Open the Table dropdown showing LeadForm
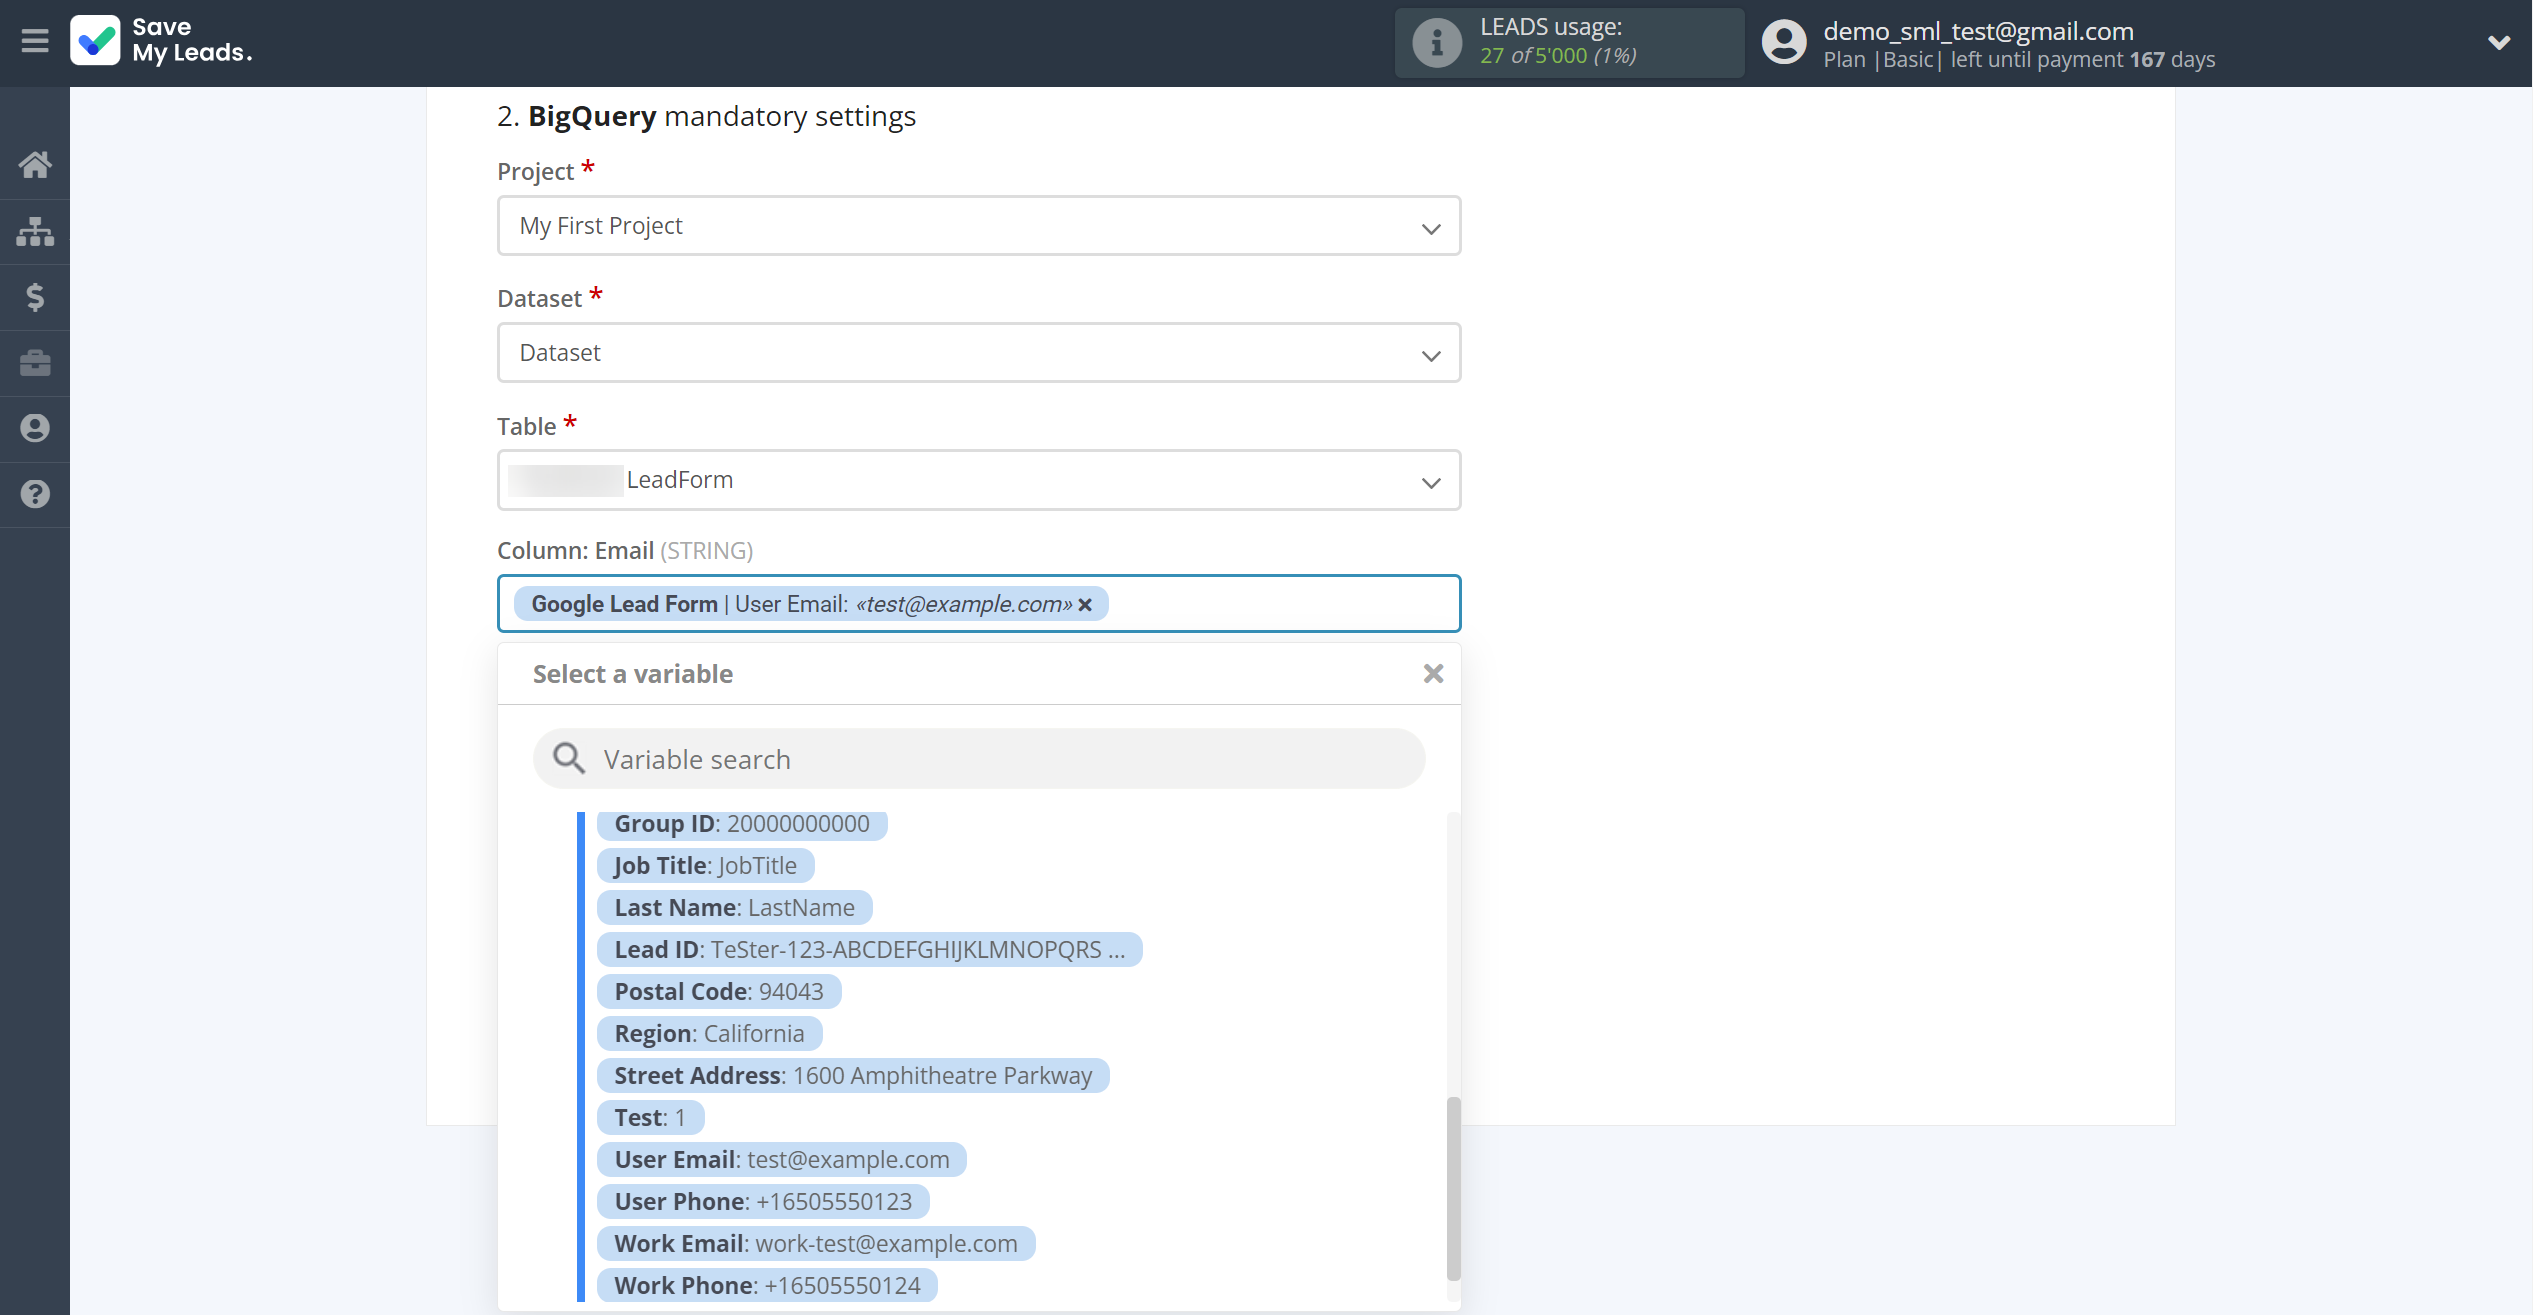 (x=979, y=480)
